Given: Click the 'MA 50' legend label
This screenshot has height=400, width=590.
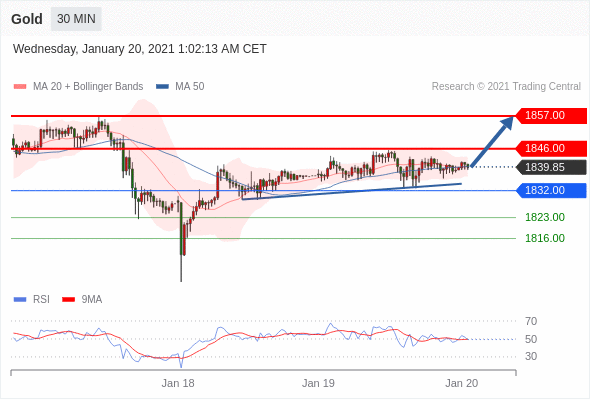Looking at the screenshot, I should (x=190, y=87).
